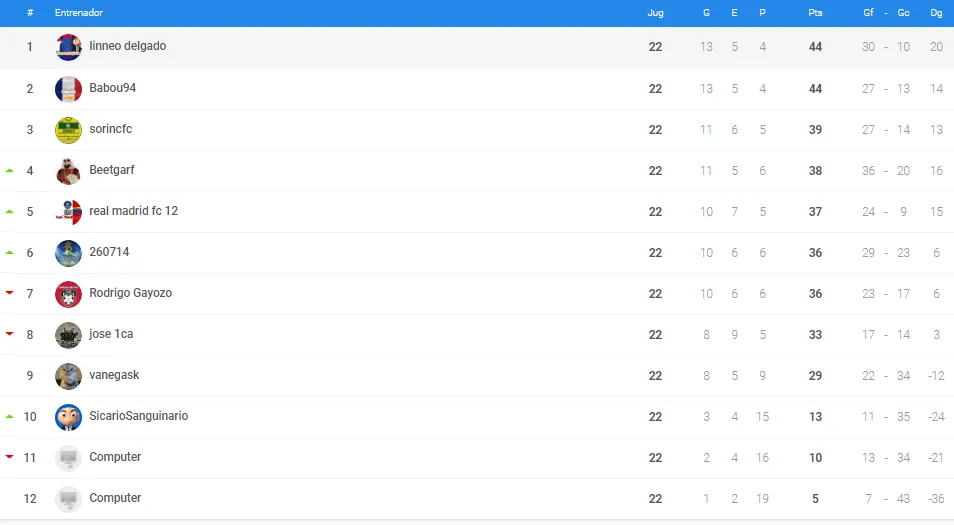Click the # rank column header
This screenshot has height=525, width=954.
coord(30,13)
